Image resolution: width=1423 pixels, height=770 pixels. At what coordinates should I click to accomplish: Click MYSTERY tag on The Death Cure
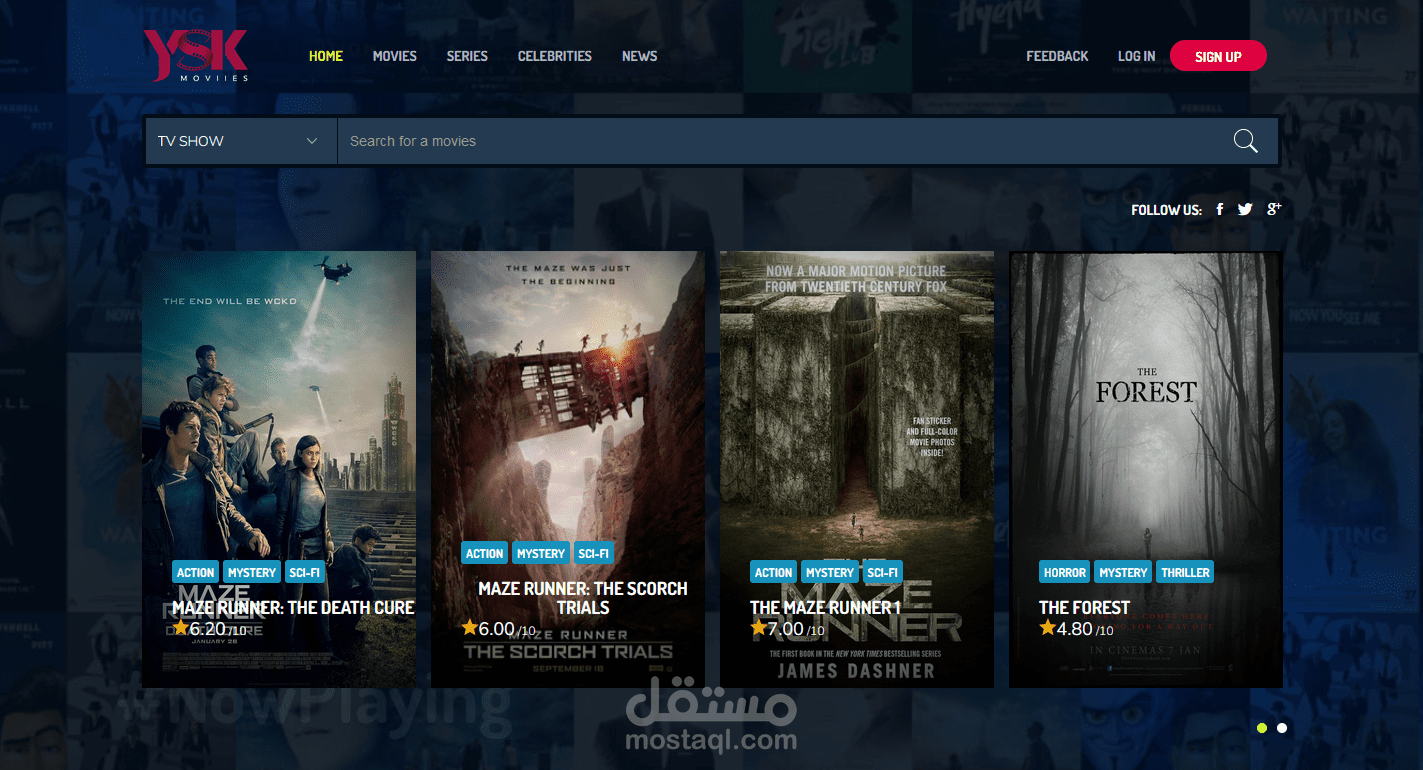(x=252, y=573)
